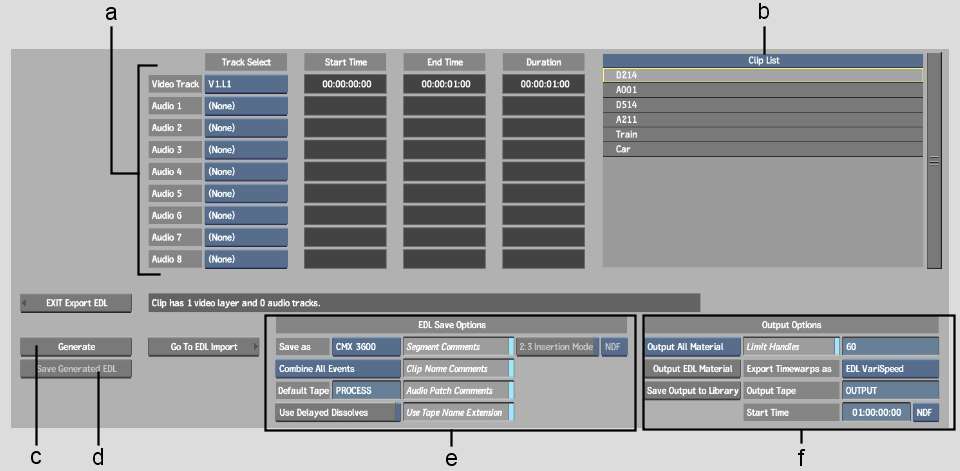Open the Video Track V1.L1 selector

pos(246,84)
